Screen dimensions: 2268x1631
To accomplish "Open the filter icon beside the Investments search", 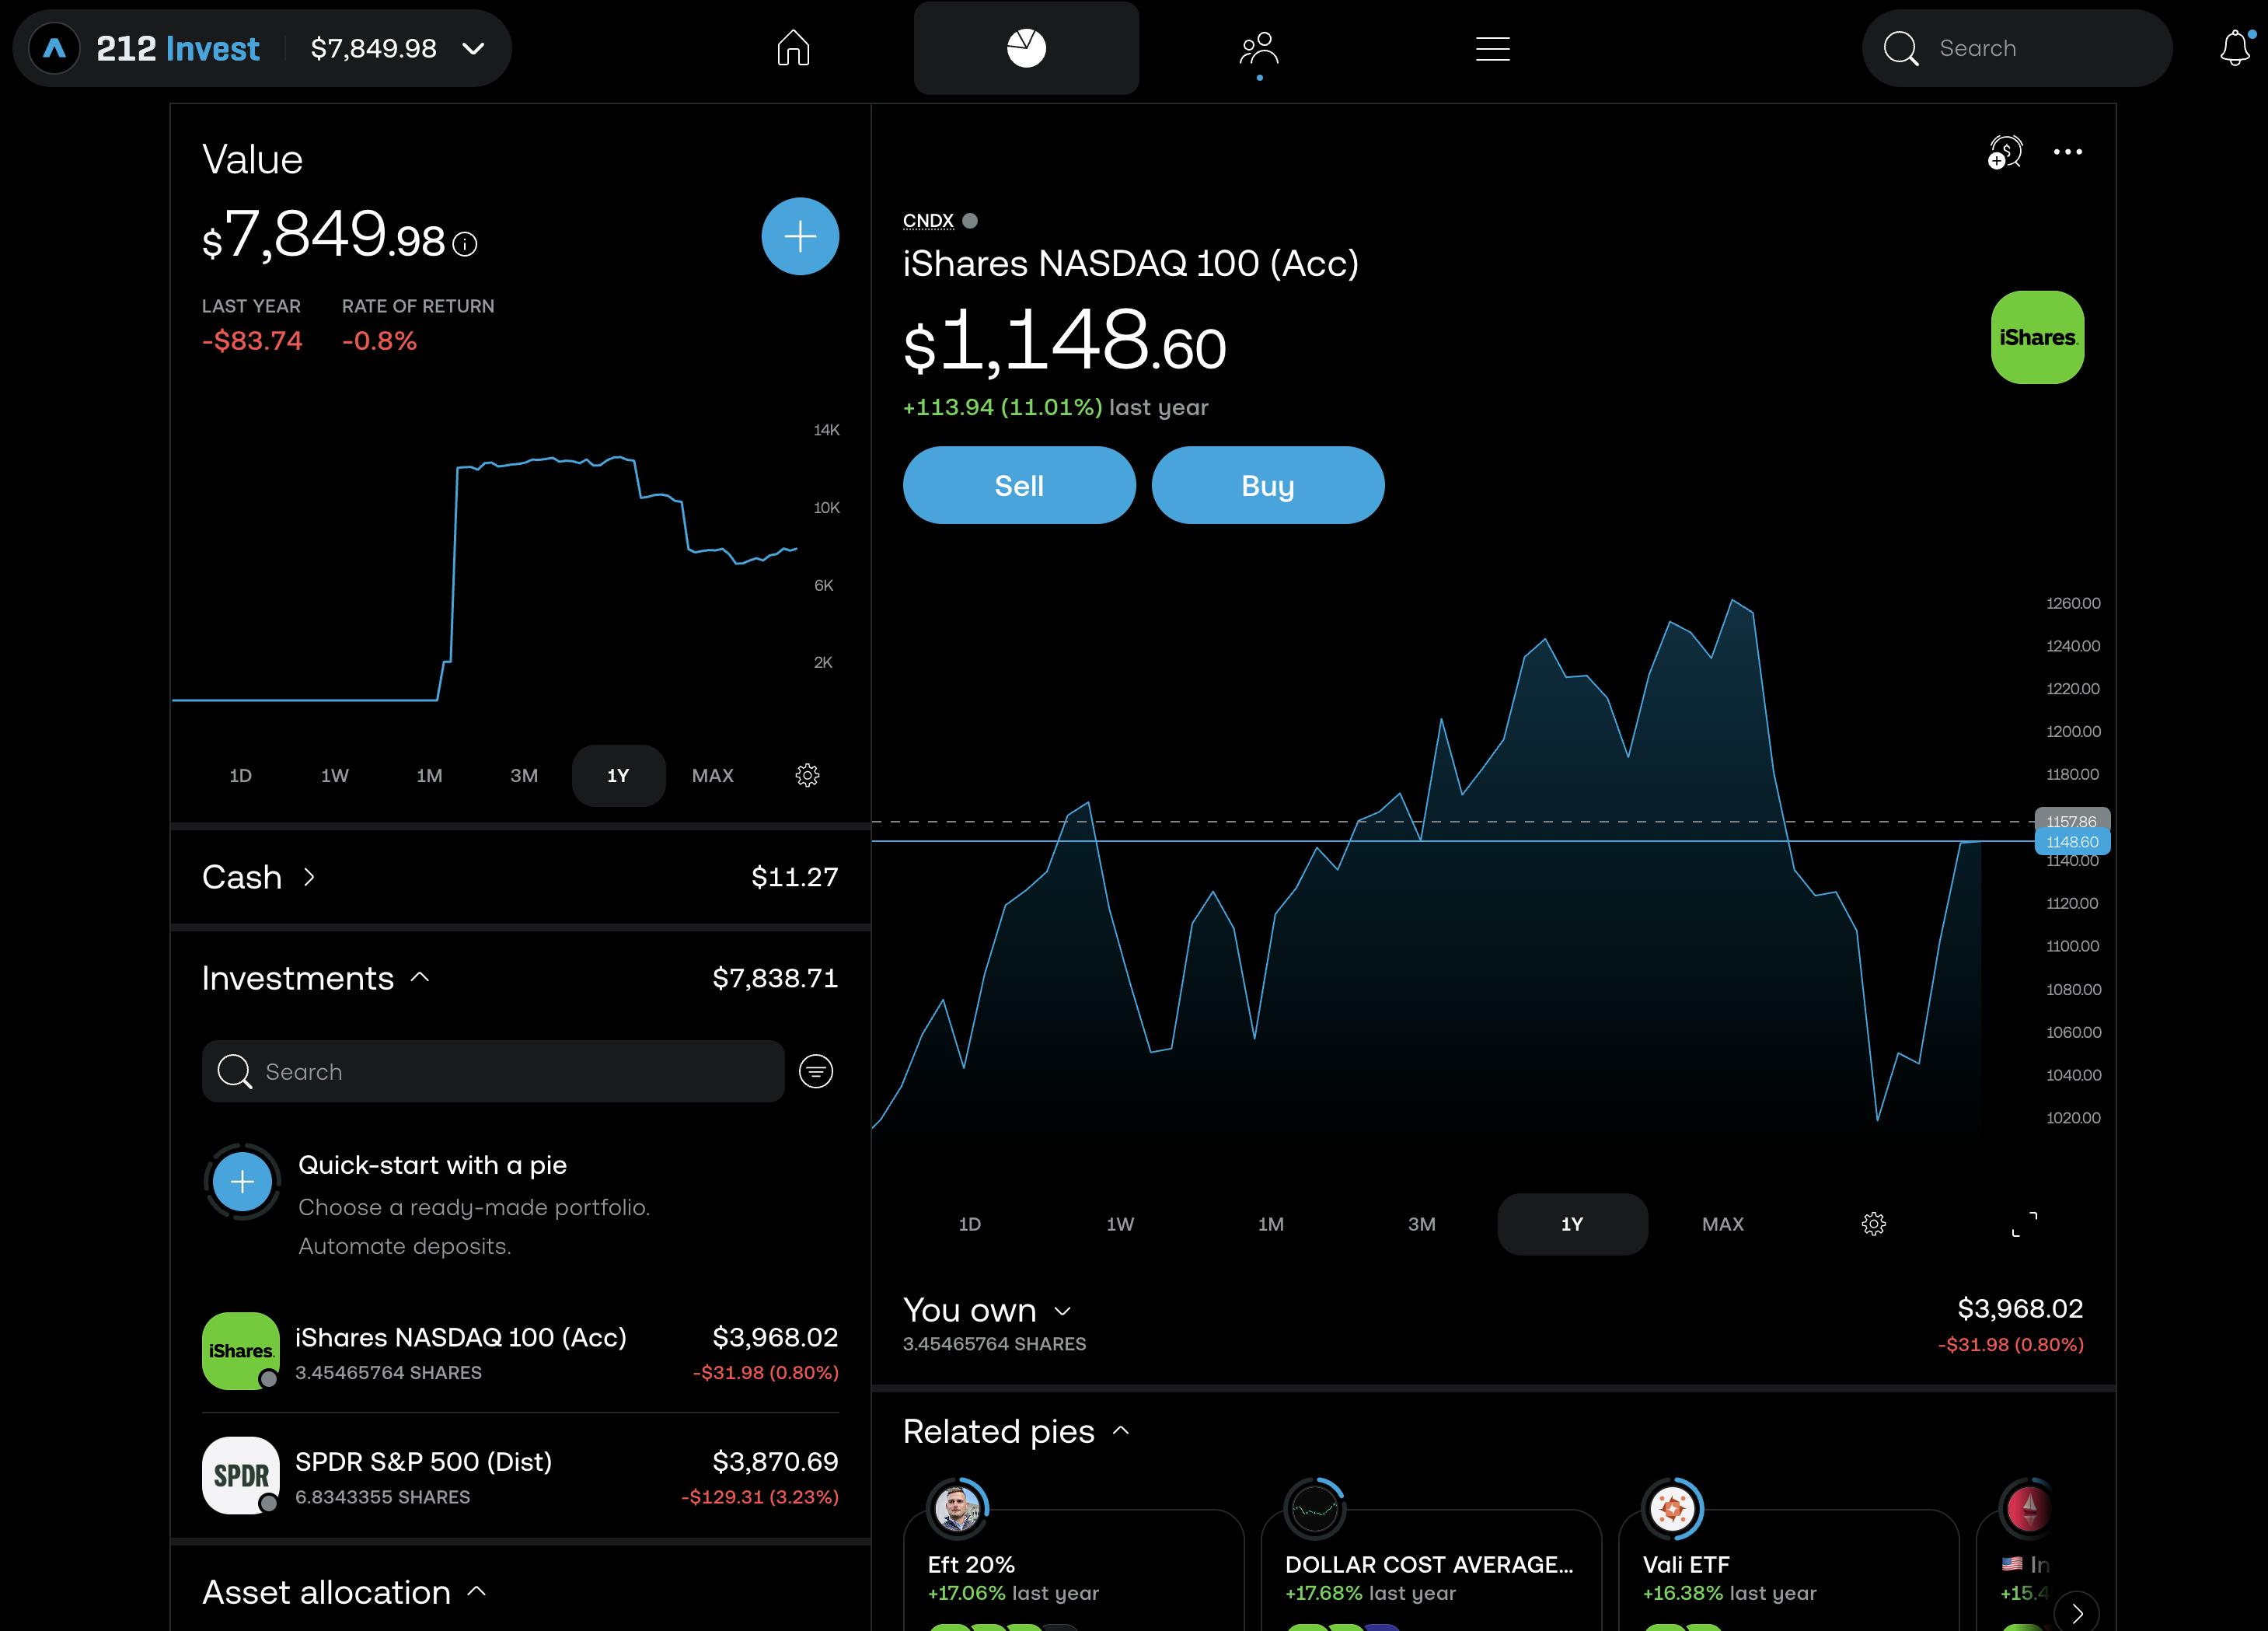I will click(x=816, y=1071).
